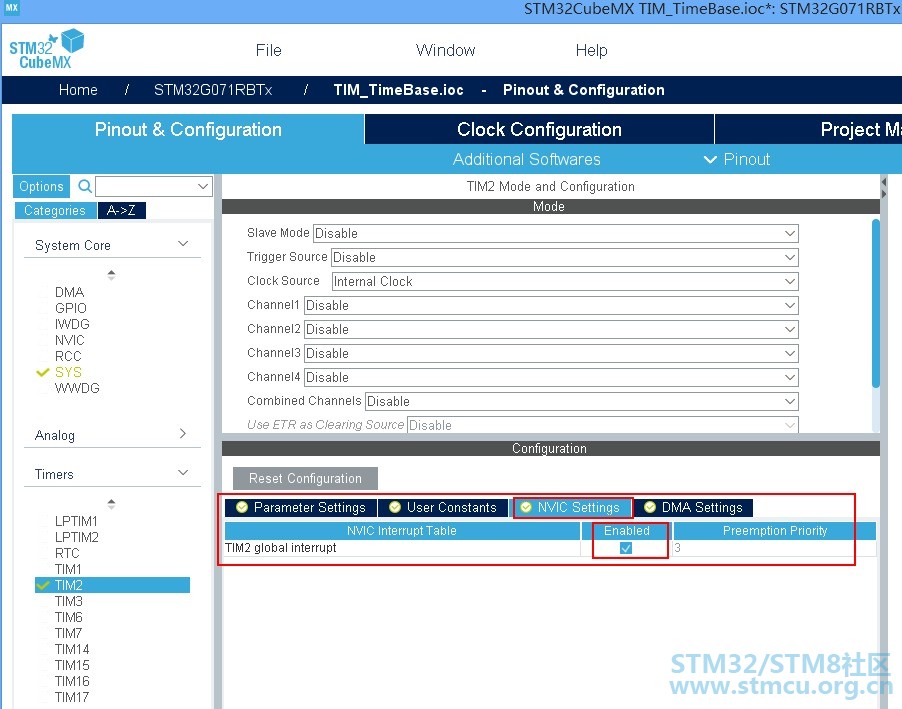Click Reset Configuration button
Image resolution: width=902 pixels, height=709 pixels.
click(305, 478)
